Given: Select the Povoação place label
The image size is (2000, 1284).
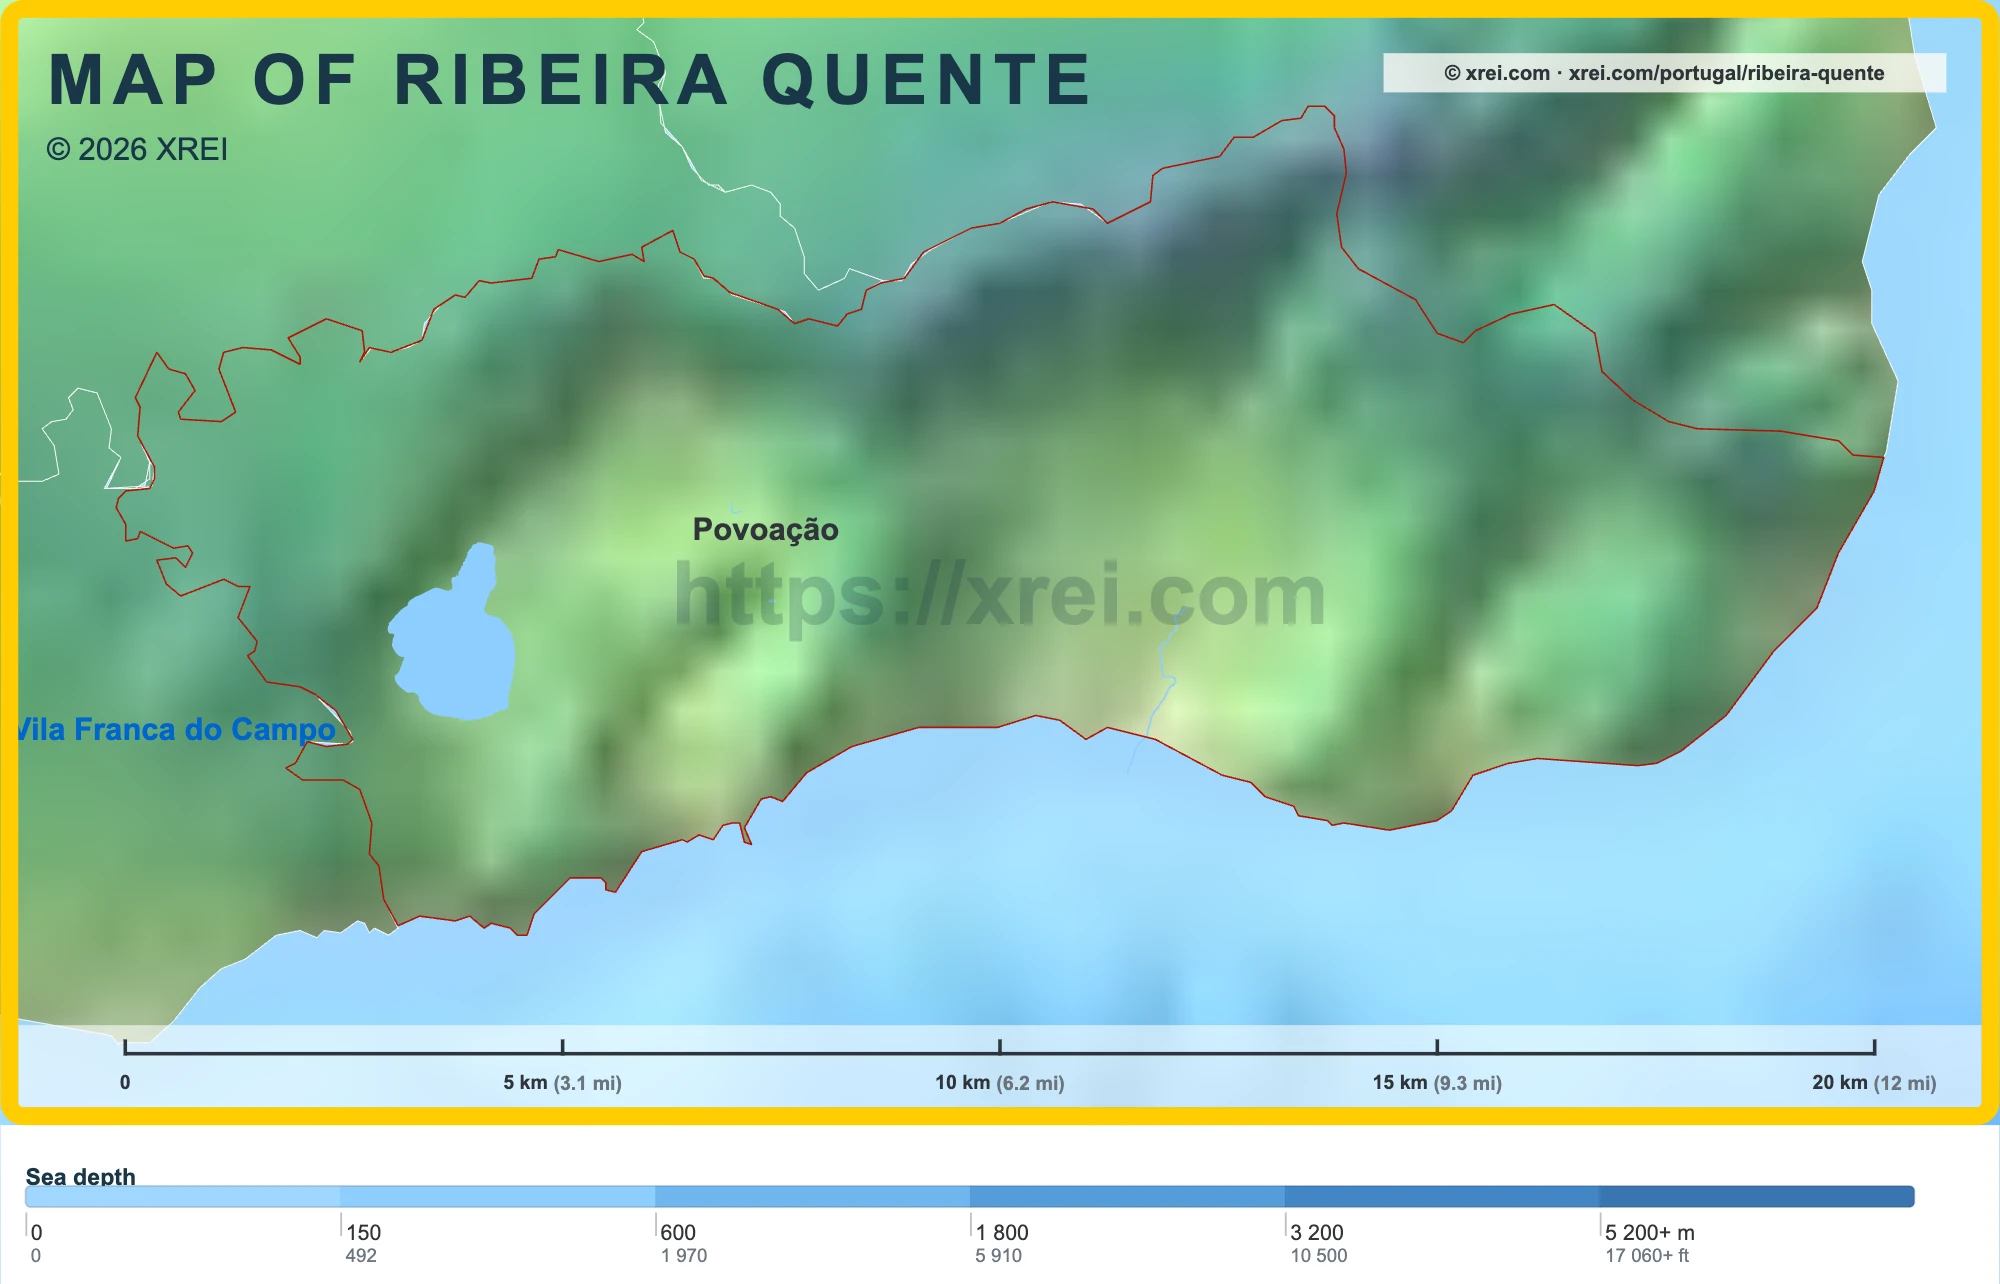Looking at the screenshot, I should (765, 530).
